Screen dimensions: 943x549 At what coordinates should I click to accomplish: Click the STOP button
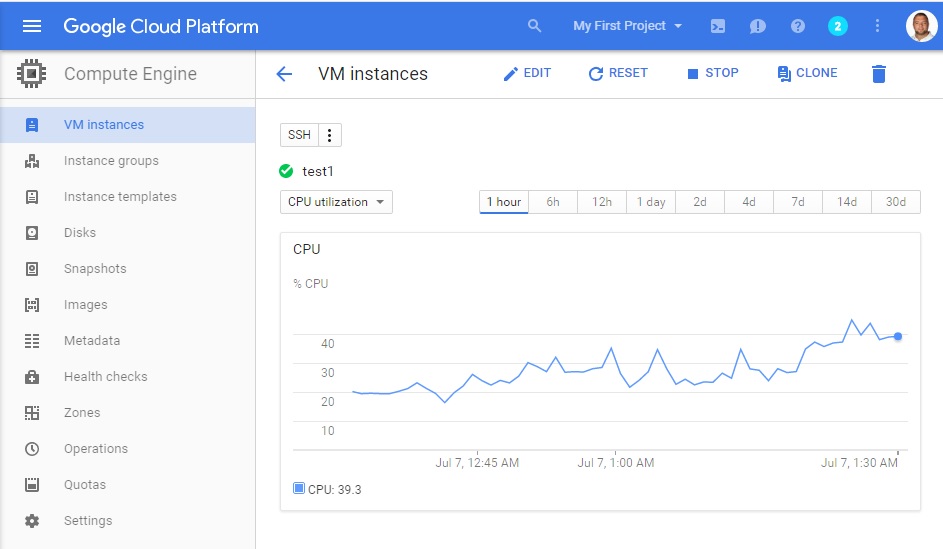click(x=713, y=73)
